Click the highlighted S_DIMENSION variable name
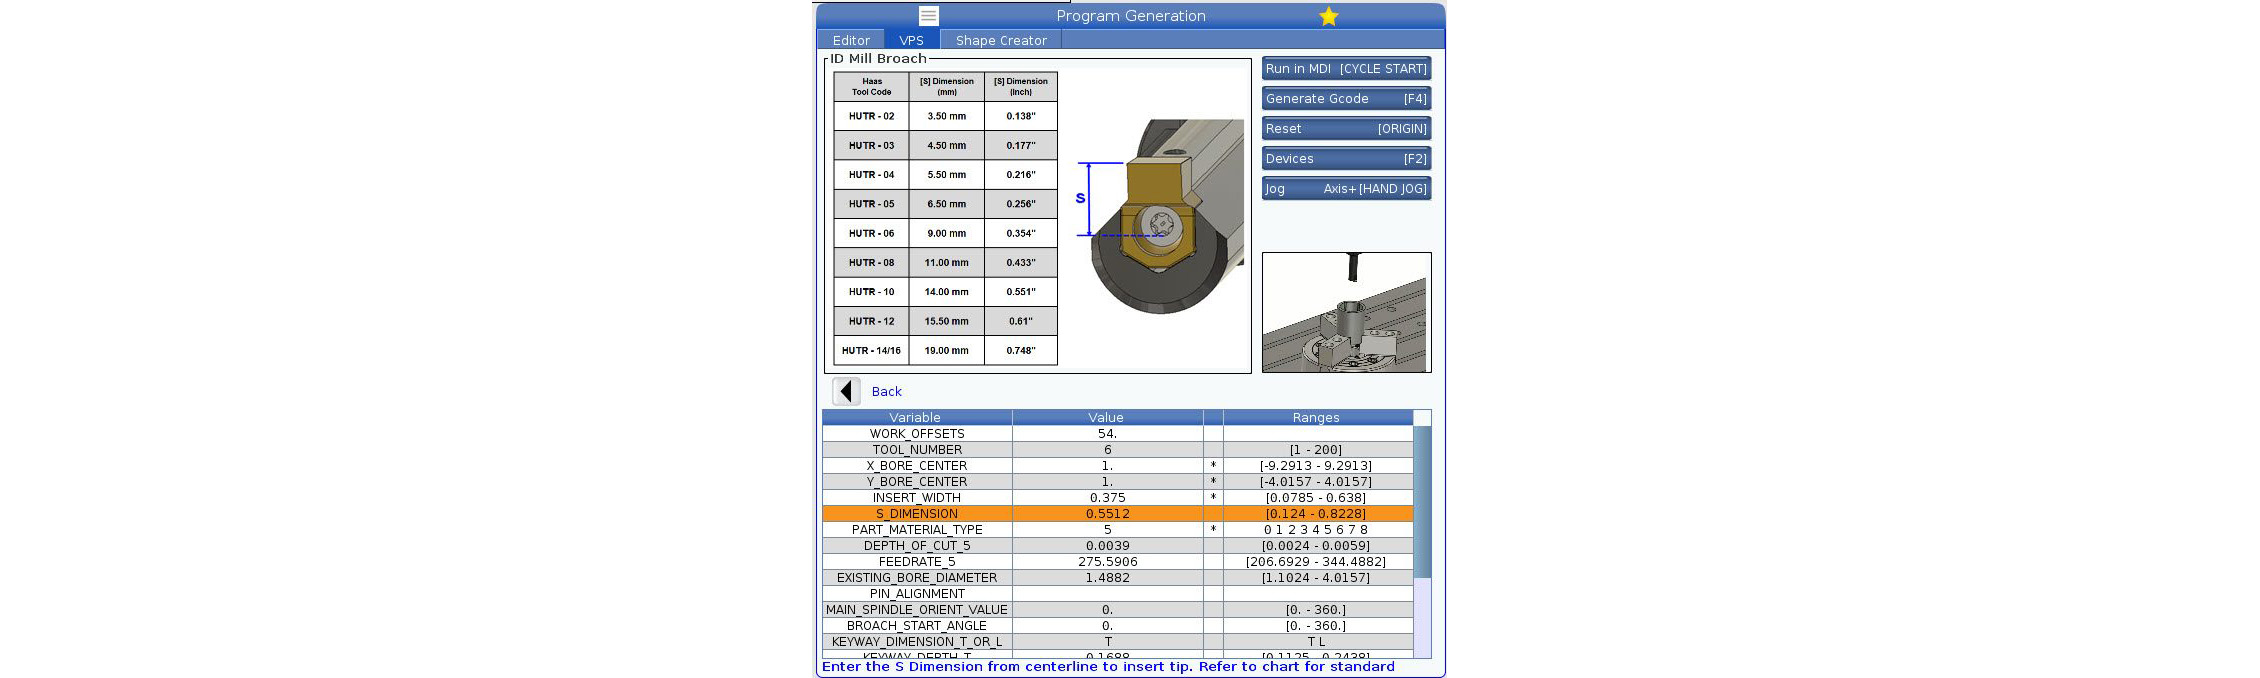Image resolution: width=2260 pixels, height=678 pixels. click(917, 514)
